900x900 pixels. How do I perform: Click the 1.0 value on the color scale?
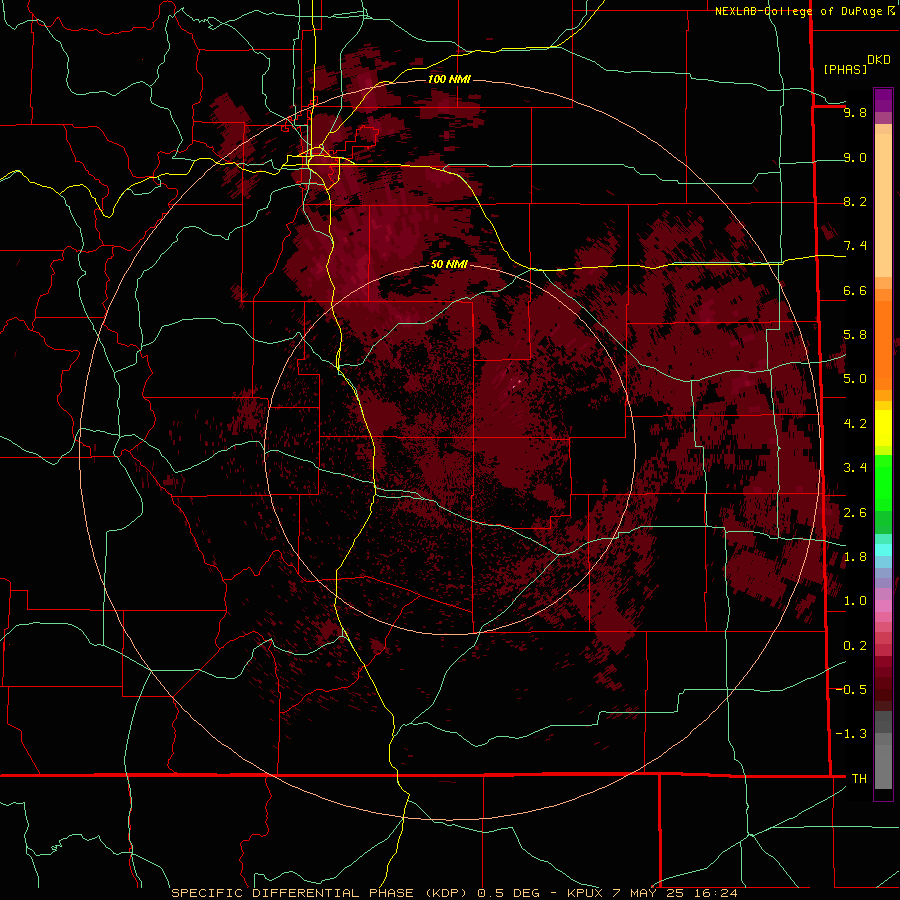855,601
